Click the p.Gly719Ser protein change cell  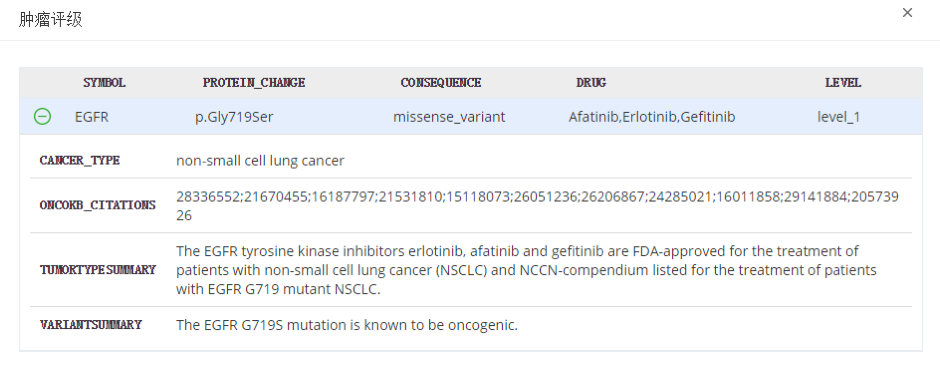pyautogui.click(x=234, y=117)
